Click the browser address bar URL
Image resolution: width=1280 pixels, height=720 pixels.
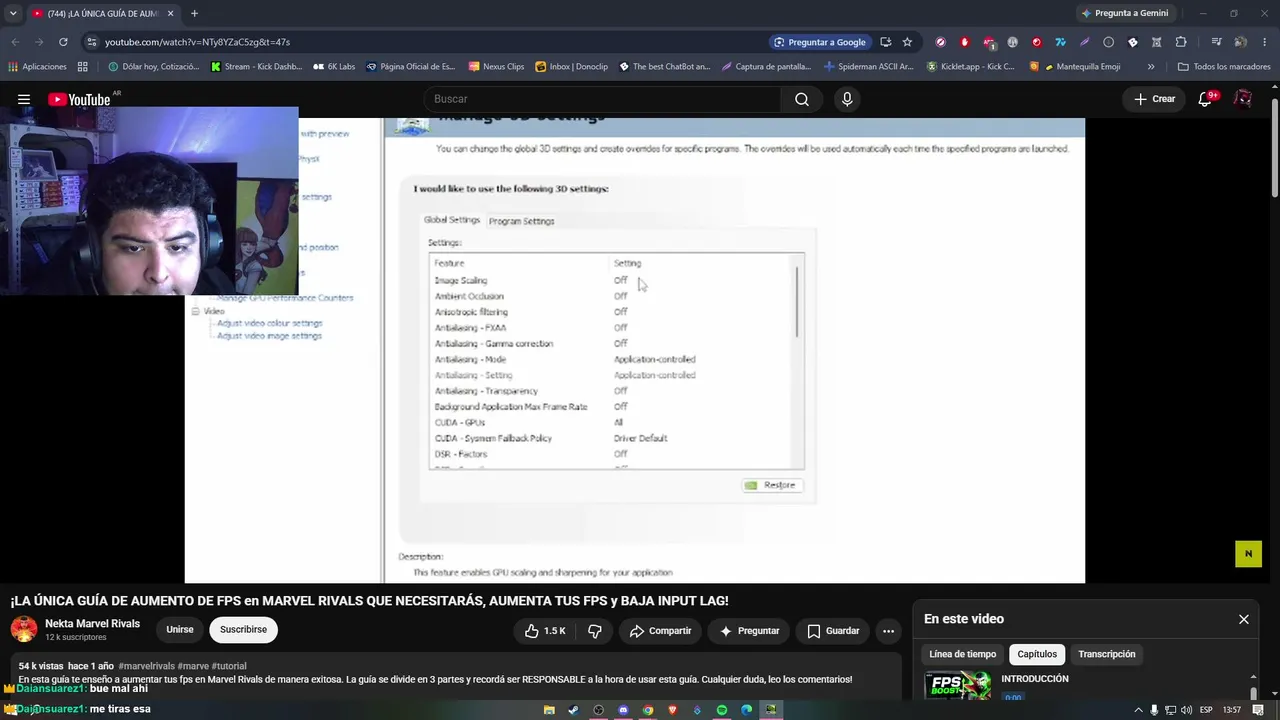coord(197,42)
